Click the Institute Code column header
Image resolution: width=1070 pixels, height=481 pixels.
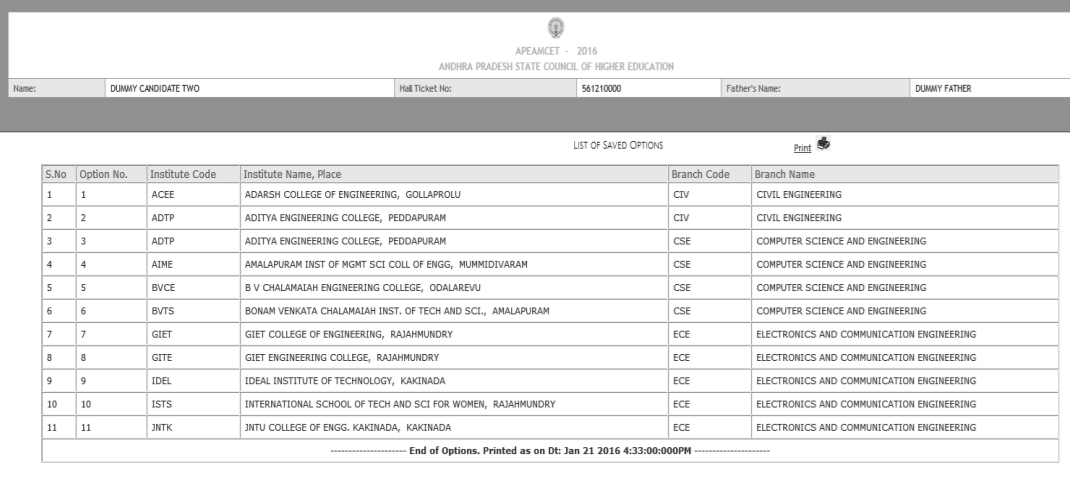182,174
